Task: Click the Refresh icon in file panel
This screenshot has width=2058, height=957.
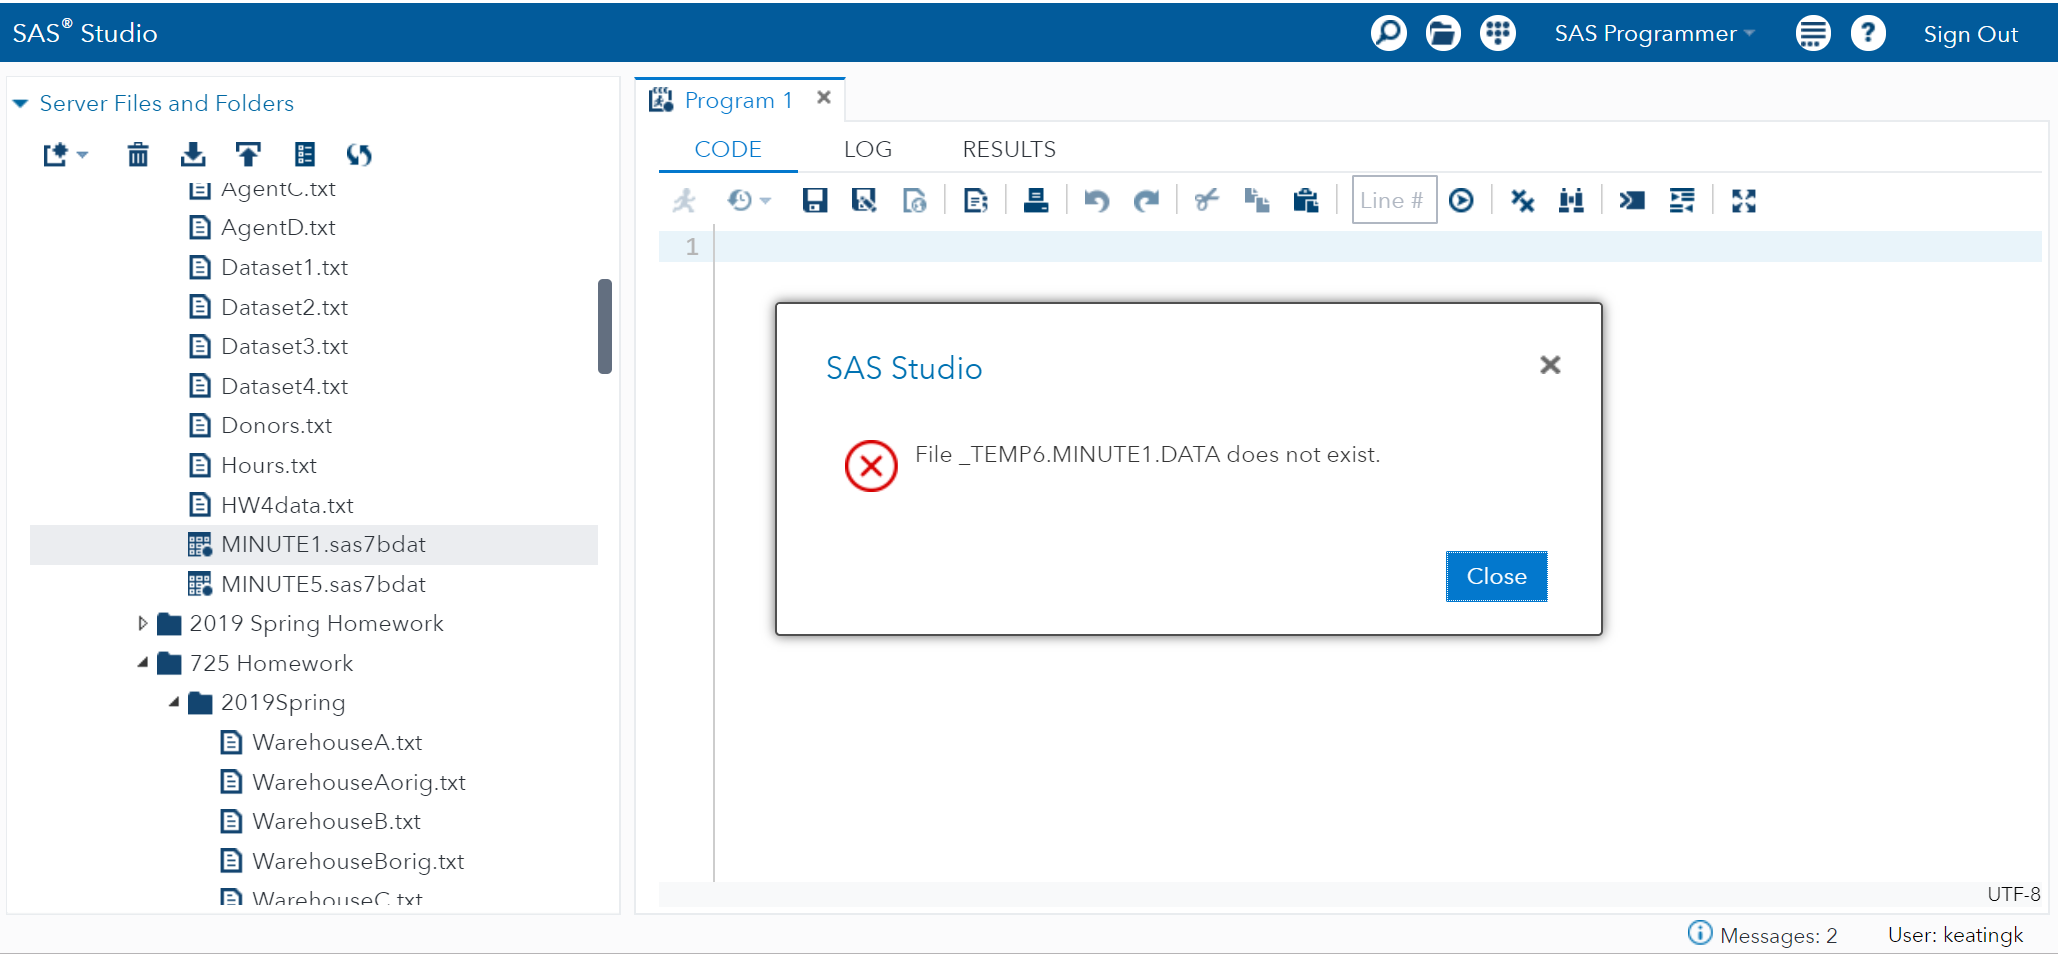Action: coord(359,154)
